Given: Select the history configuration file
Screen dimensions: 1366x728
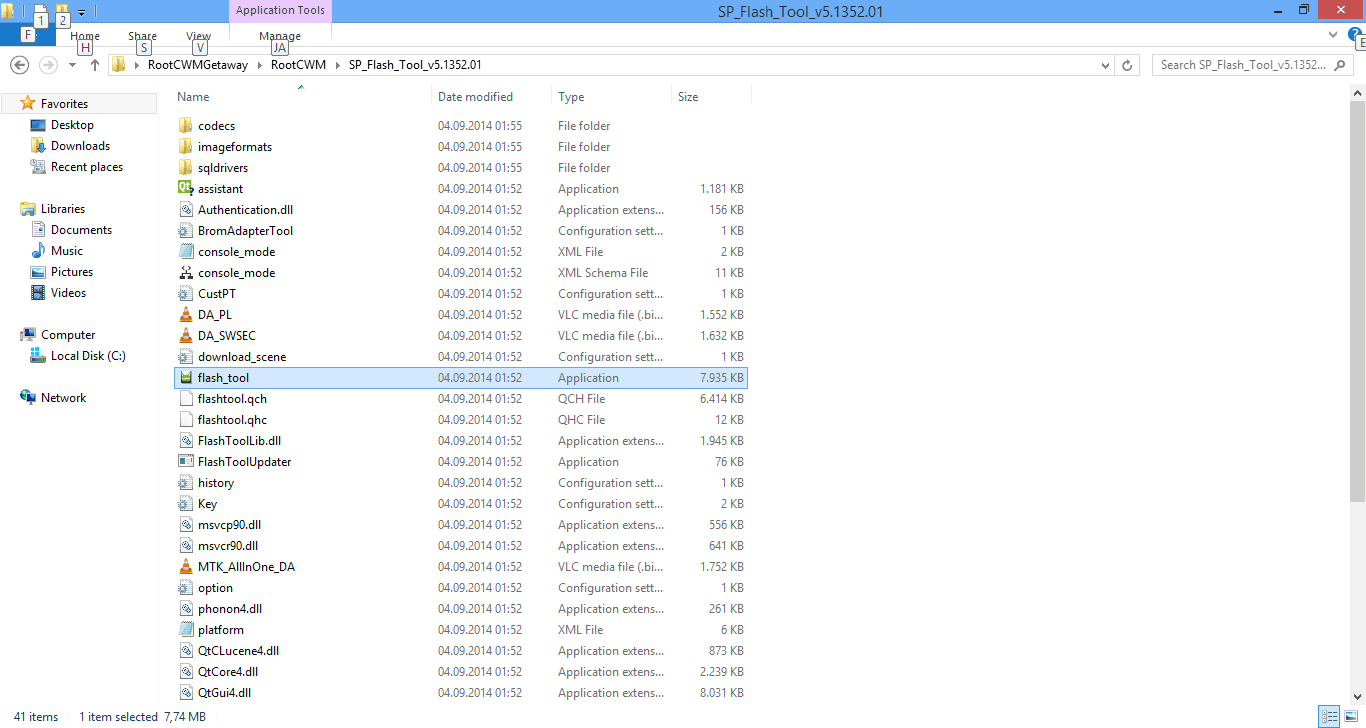Looking at the screenshot, I should [x=461, y=483].
